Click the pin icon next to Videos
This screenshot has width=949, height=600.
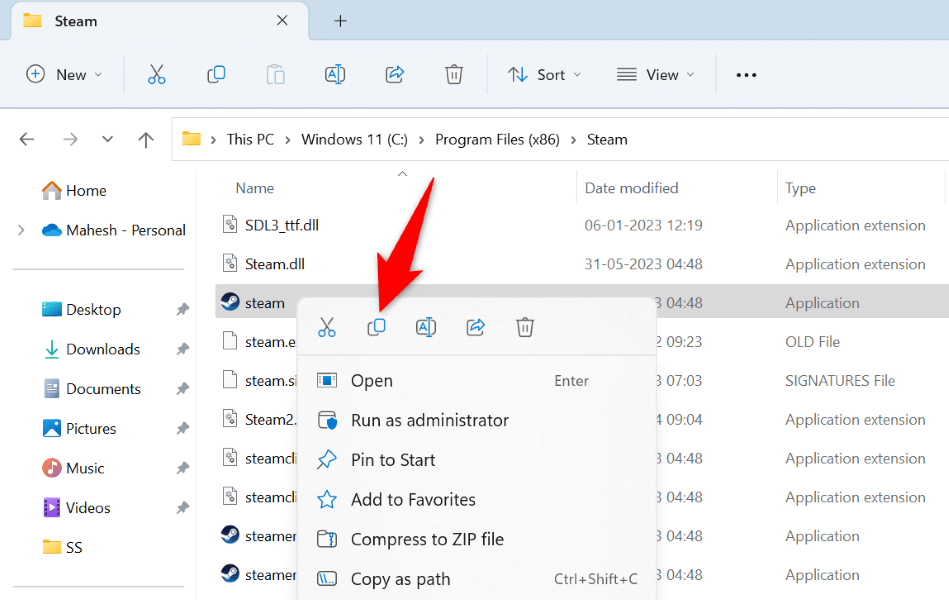pyautogui.click(x=182, y=507)
